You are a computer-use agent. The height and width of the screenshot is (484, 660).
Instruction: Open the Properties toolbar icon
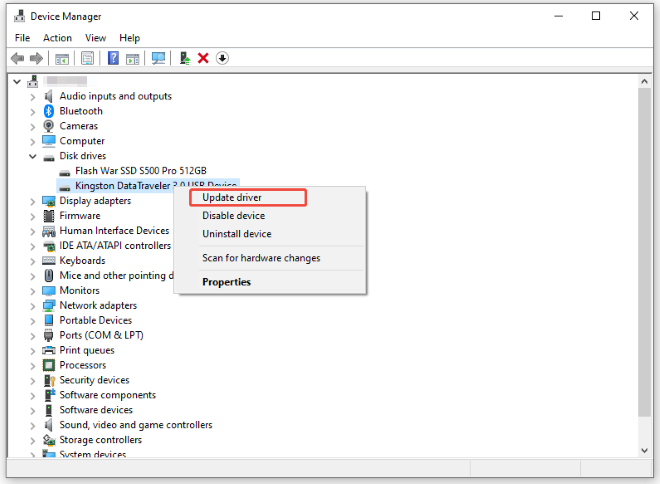(88, 58)
